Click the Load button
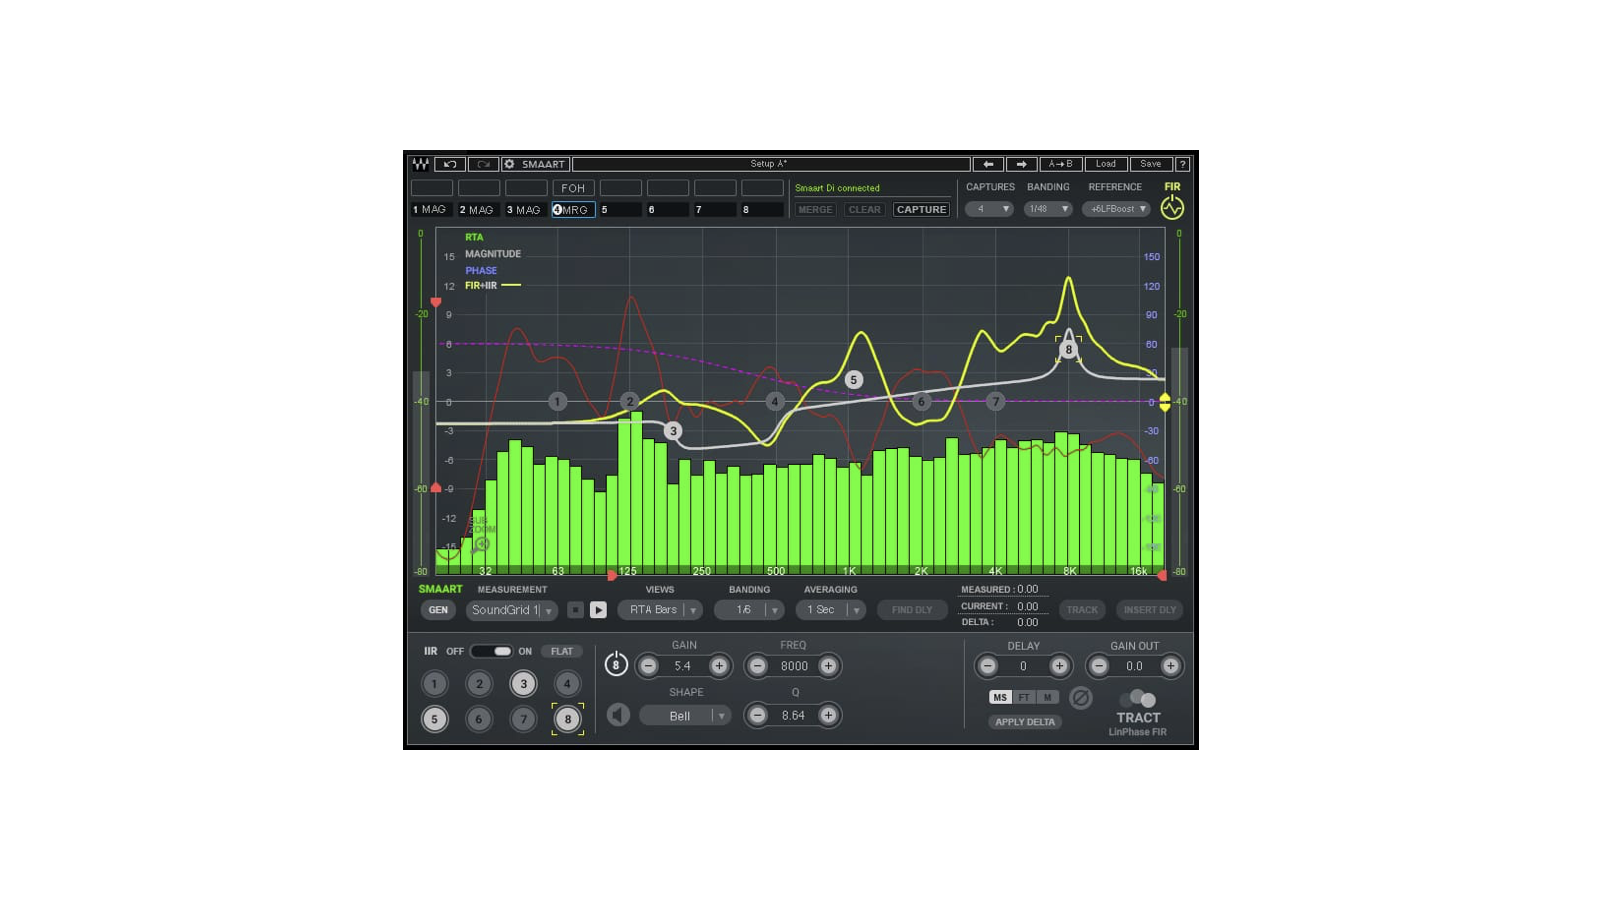This screenshot has height=900, width=1600. pos(1106,164)
